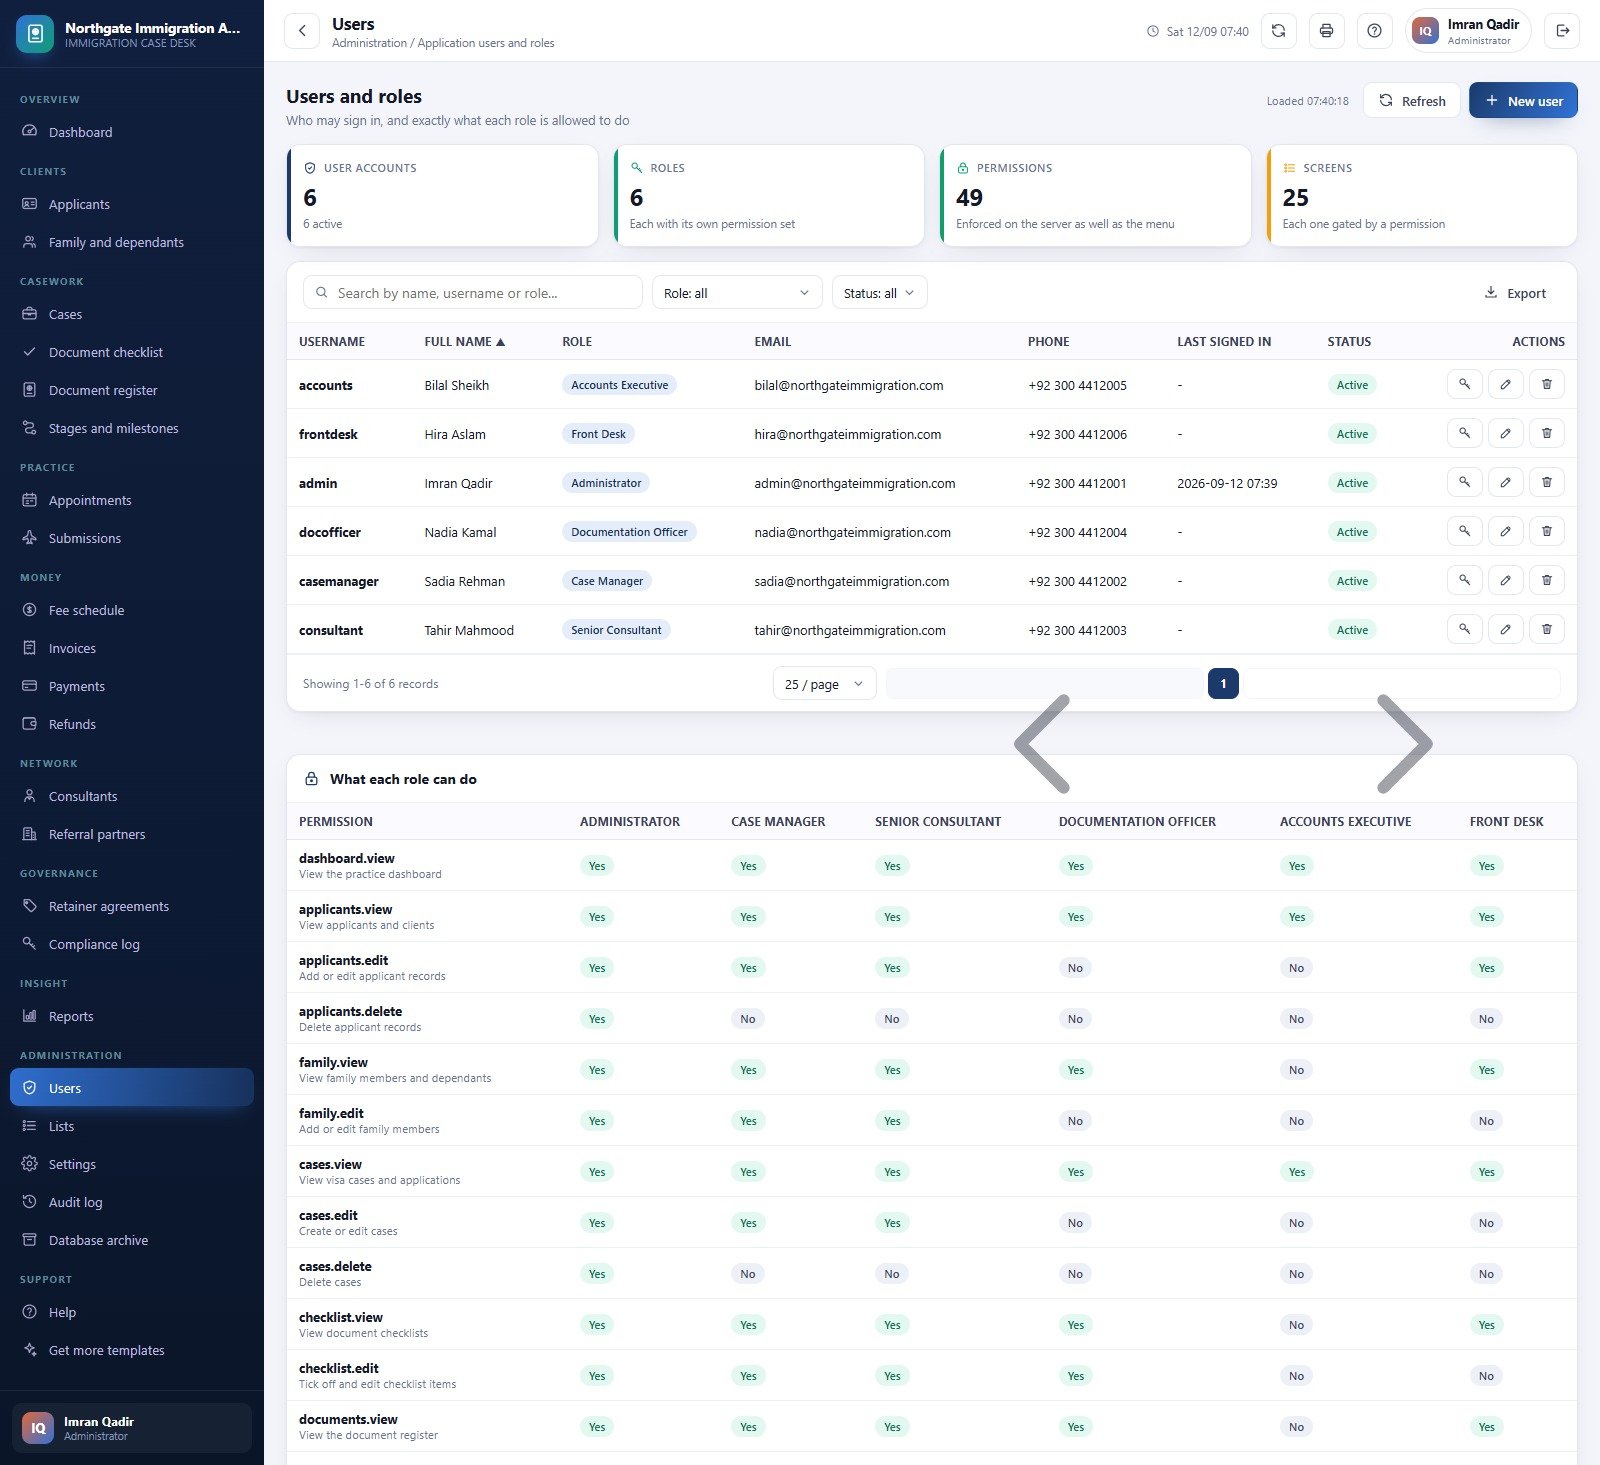The width and height of the screenshot is (1600, 1465).
Task: Edit the frontdesk user with pencil icon
Action: (x=1505, y=433)
